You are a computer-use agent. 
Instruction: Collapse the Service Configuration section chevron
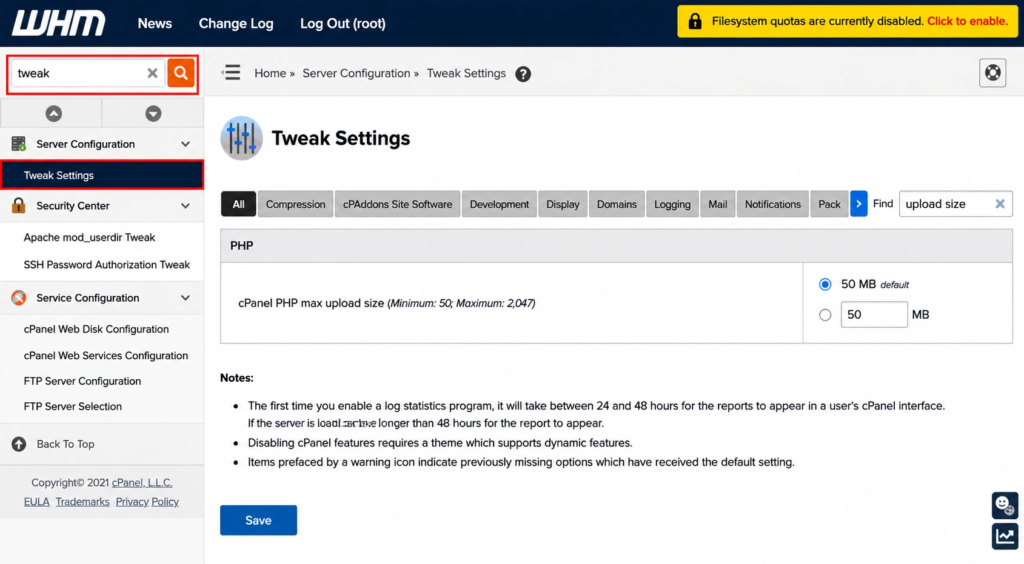(185, 298)
